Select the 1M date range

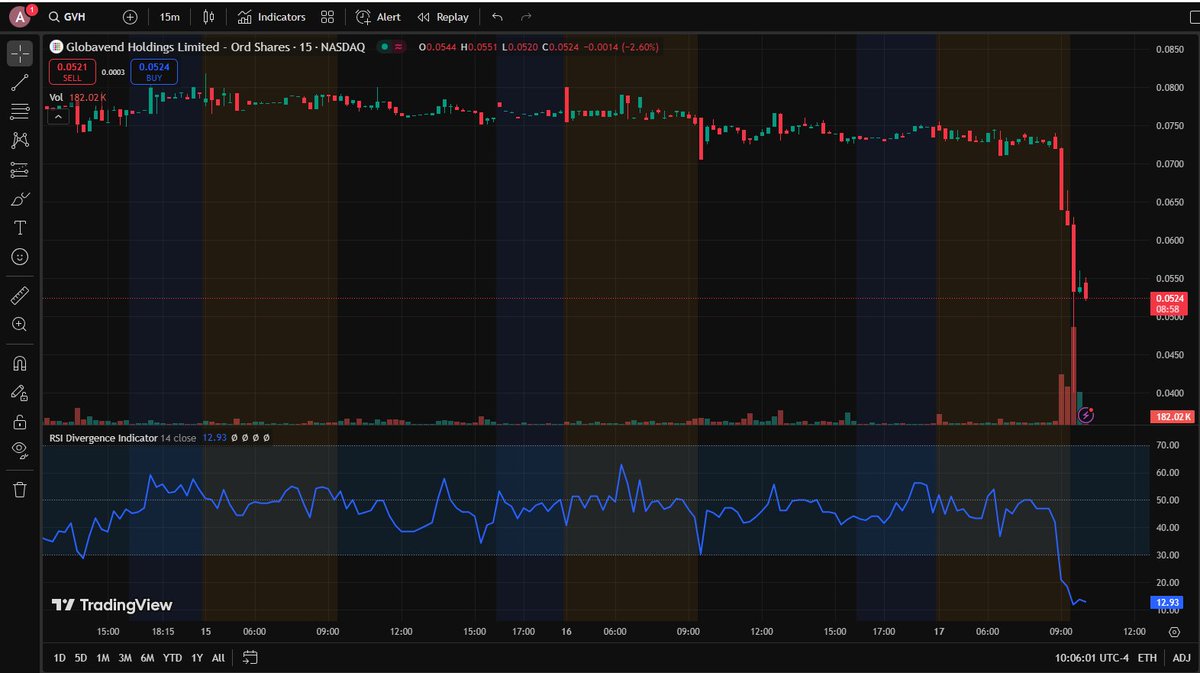(103, 657)
